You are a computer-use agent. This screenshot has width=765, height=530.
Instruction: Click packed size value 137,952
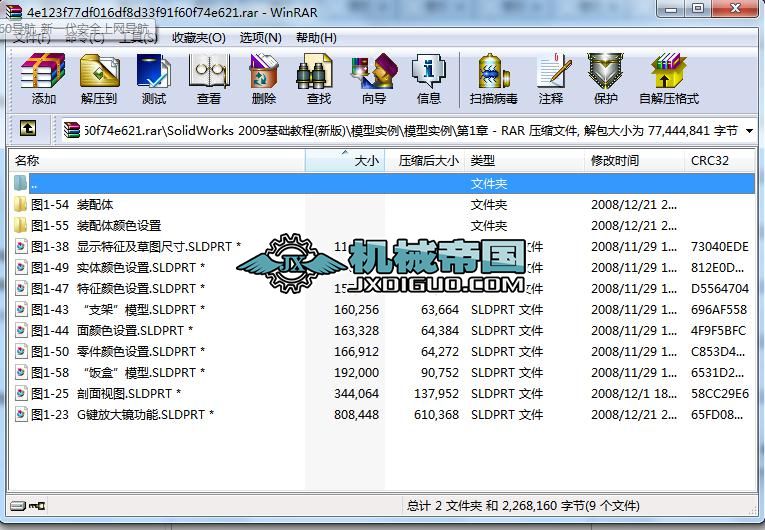click(x=436, y=393)
